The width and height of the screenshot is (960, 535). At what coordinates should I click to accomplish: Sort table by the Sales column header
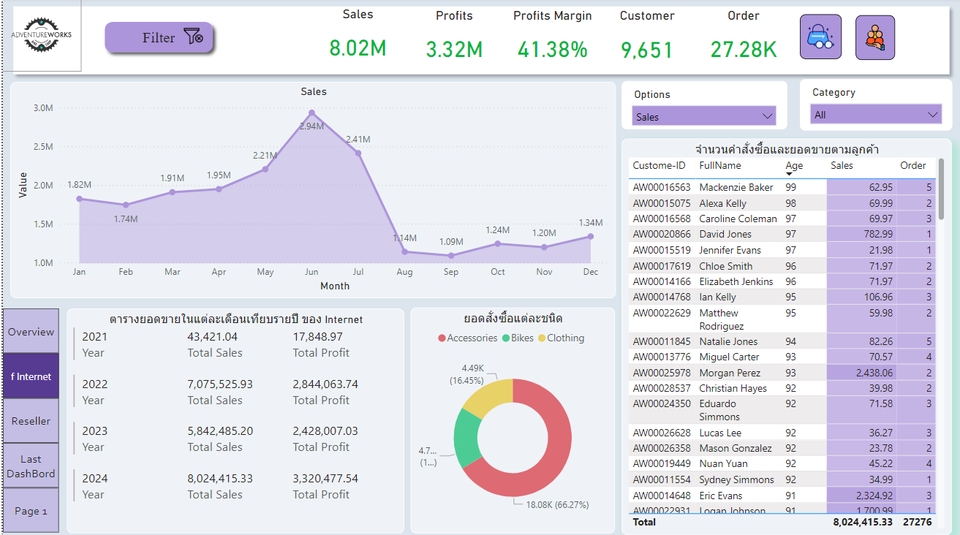(842, 165)
